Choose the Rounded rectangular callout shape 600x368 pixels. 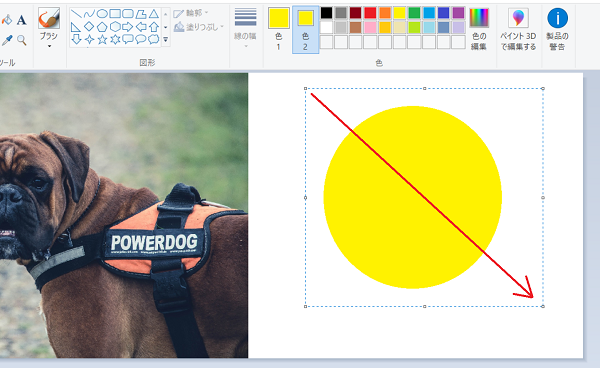click(128, 39)
